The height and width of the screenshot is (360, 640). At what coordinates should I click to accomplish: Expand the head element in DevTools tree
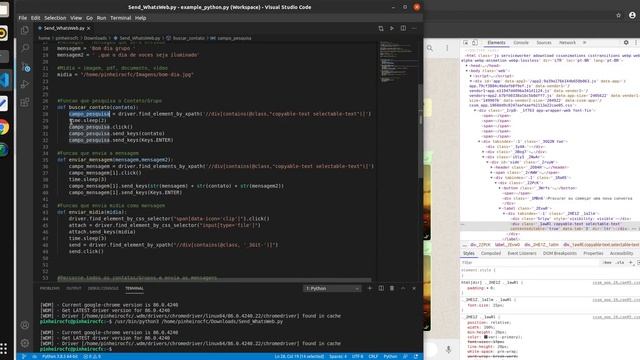[x=467, y=65]
